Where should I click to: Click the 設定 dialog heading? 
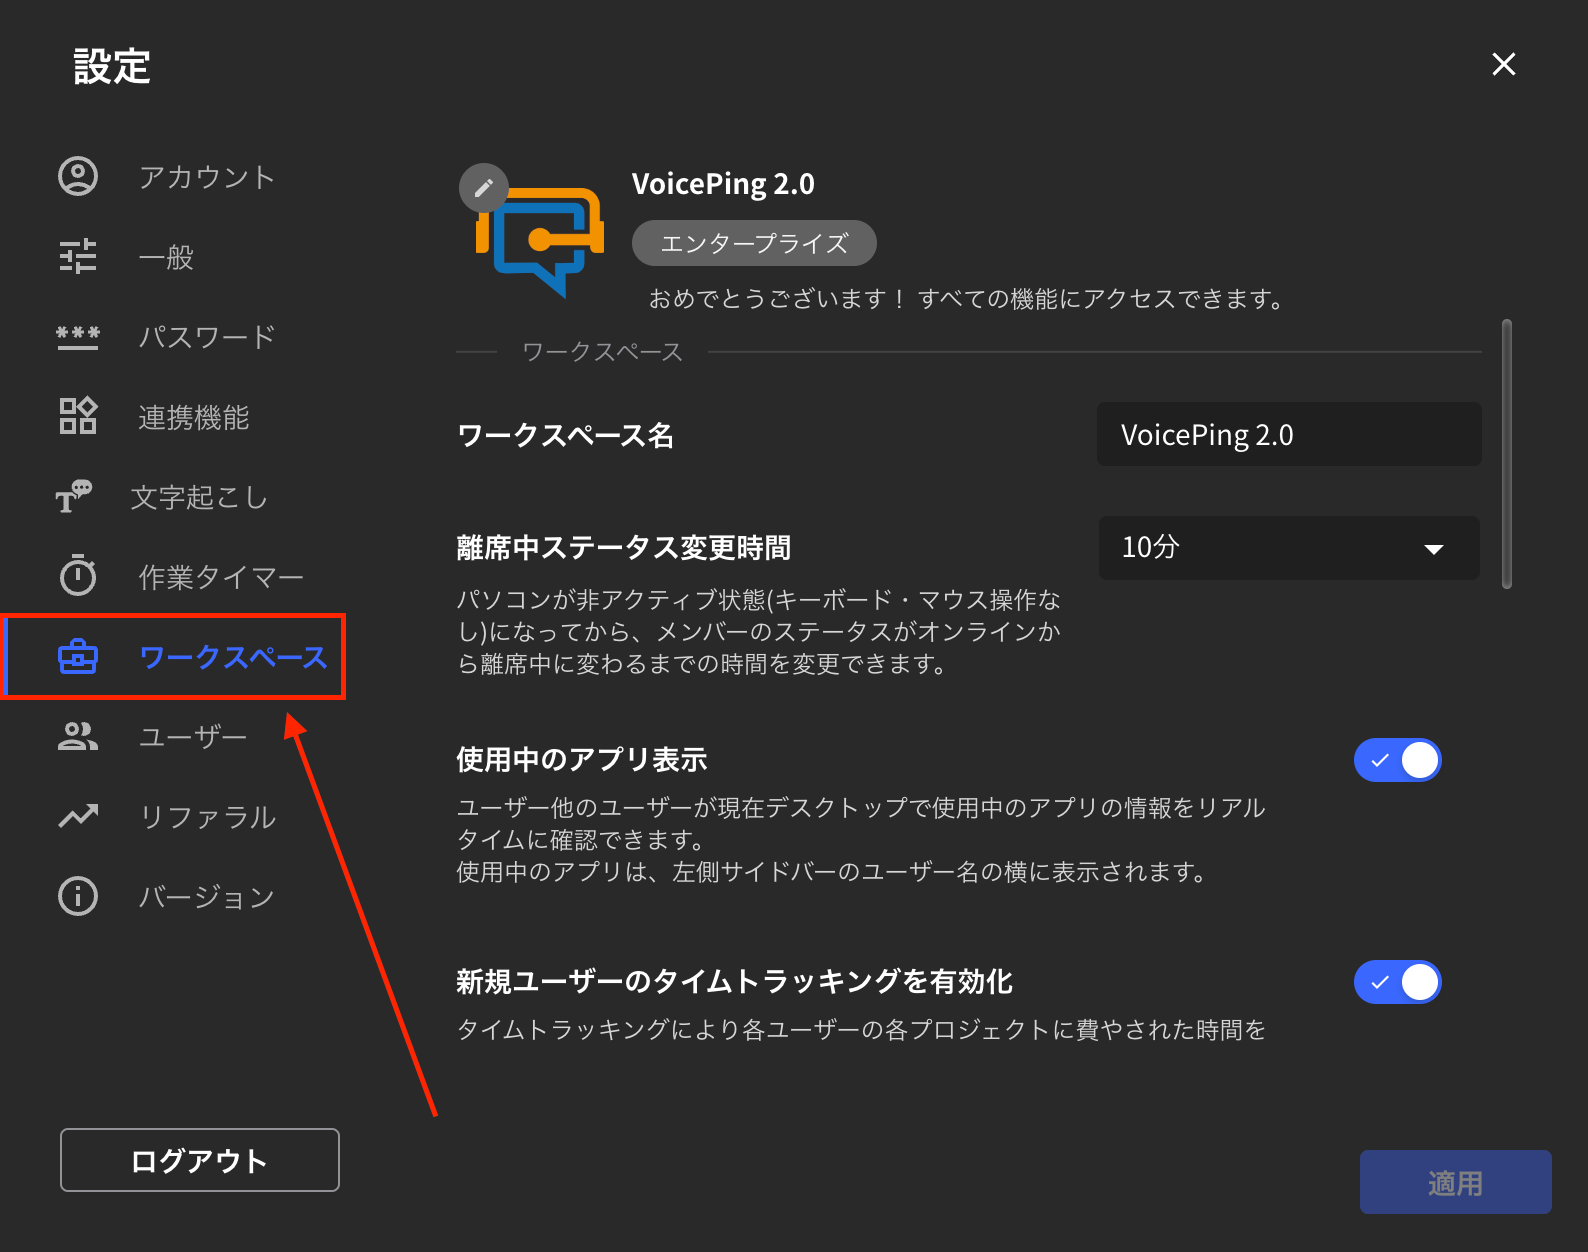point(112,67)
